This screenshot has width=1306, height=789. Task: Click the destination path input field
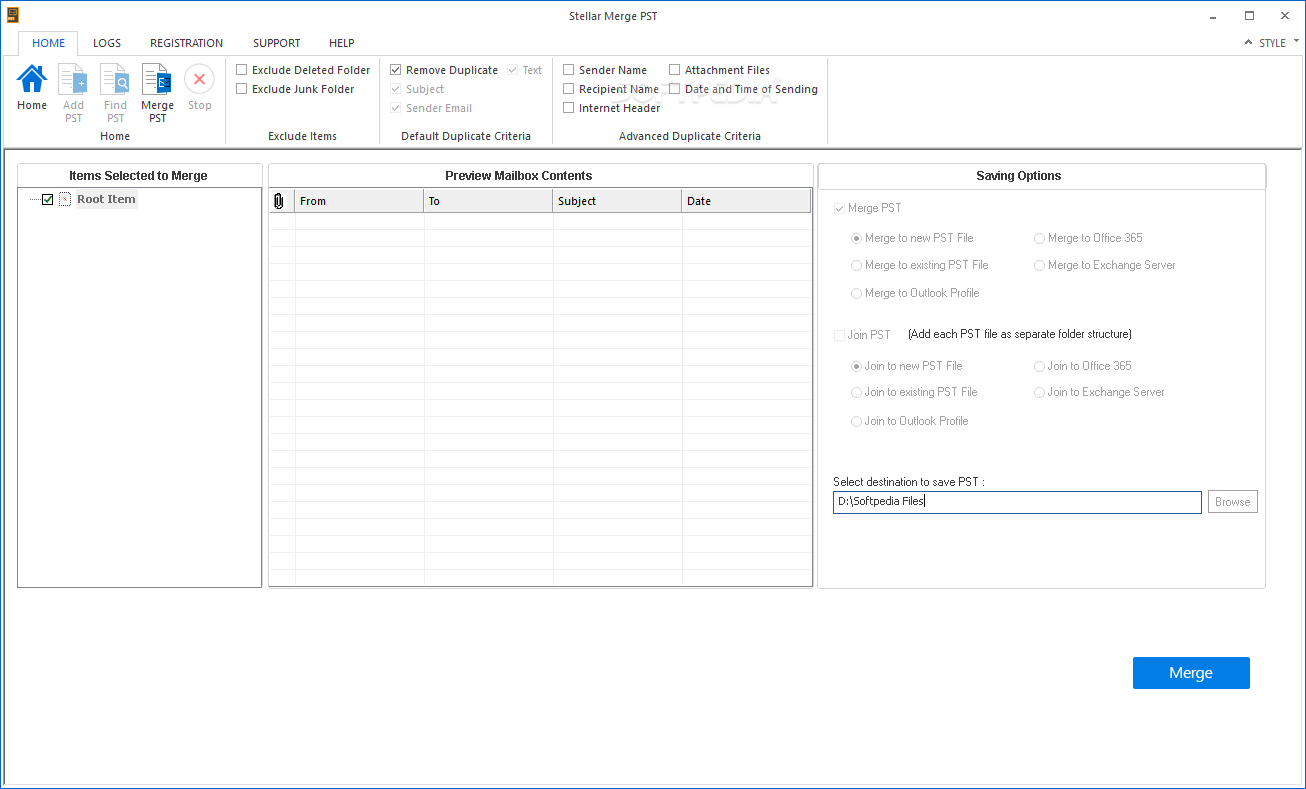(x=1017, y=502)
